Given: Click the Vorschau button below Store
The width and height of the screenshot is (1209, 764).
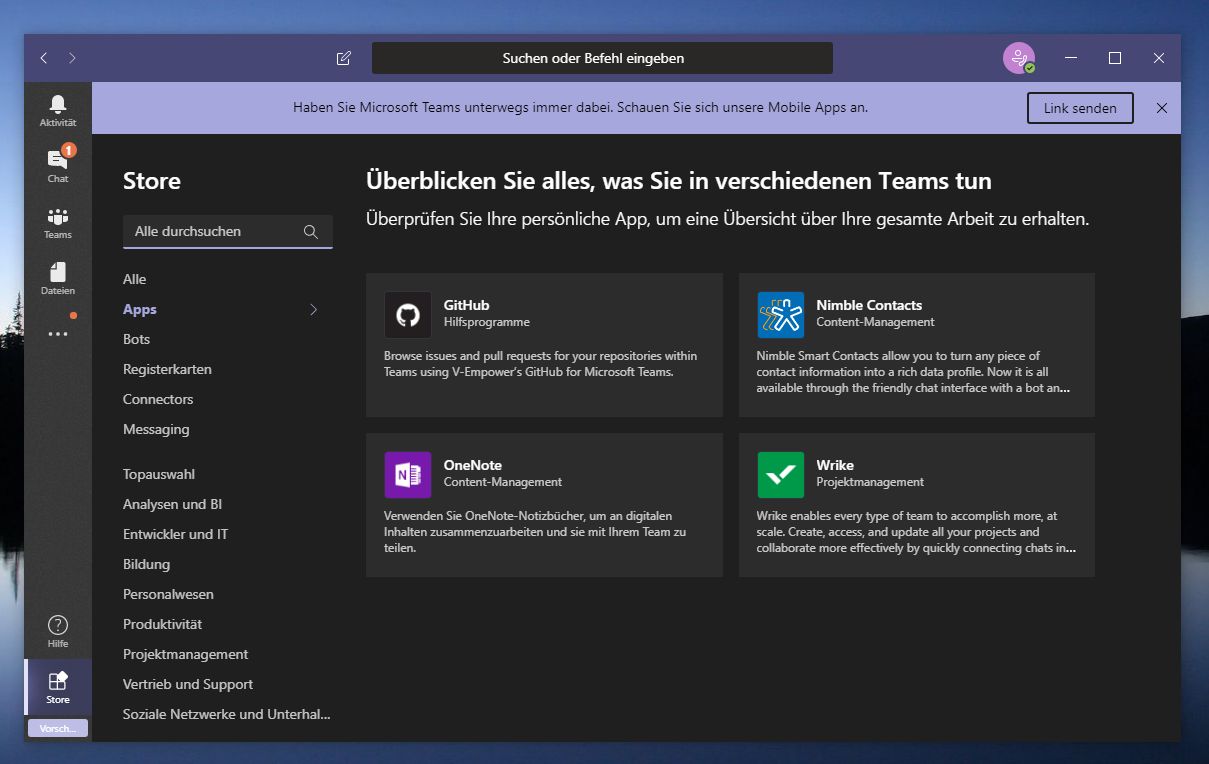Looking at the screenshot, I should [x=58, y=728].
